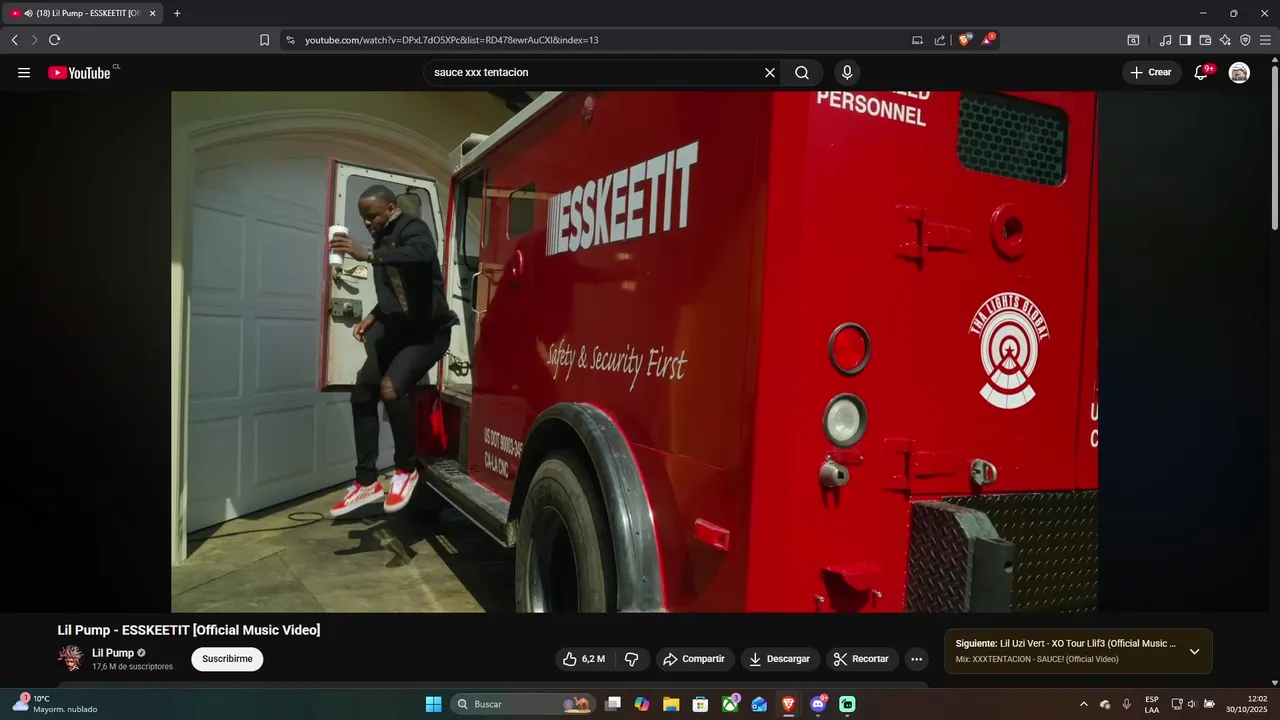Close the Lil Pump ESSKEETIT tab

tap(153, 13)
